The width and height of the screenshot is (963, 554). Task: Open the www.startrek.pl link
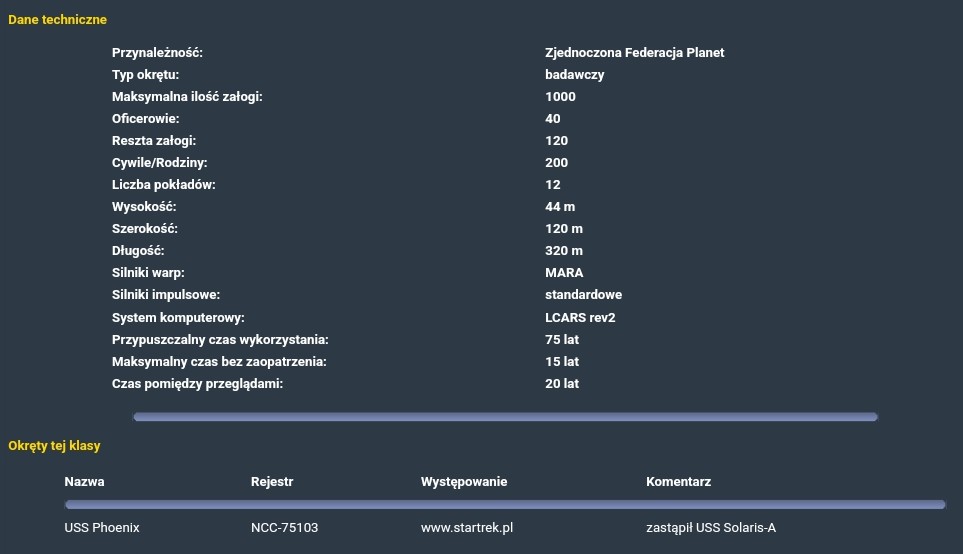(467, 527)
